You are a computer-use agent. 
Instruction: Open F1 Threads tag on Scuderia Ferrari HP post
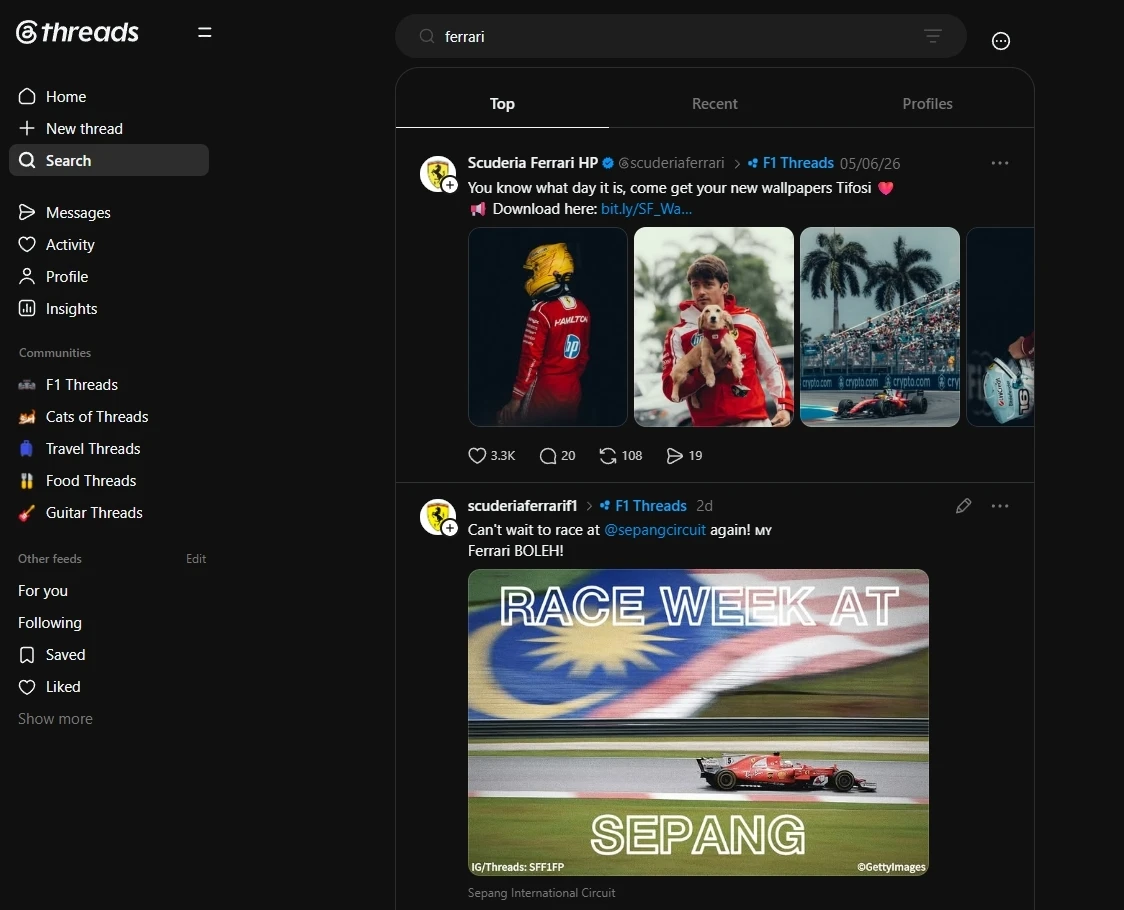click(791, 163)
